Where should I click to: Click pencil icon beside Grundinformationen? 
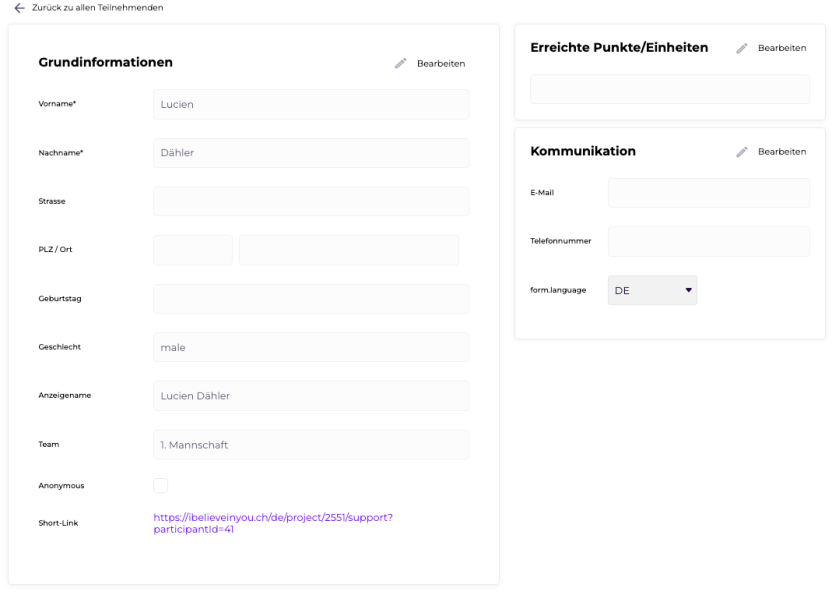[401, 64]
